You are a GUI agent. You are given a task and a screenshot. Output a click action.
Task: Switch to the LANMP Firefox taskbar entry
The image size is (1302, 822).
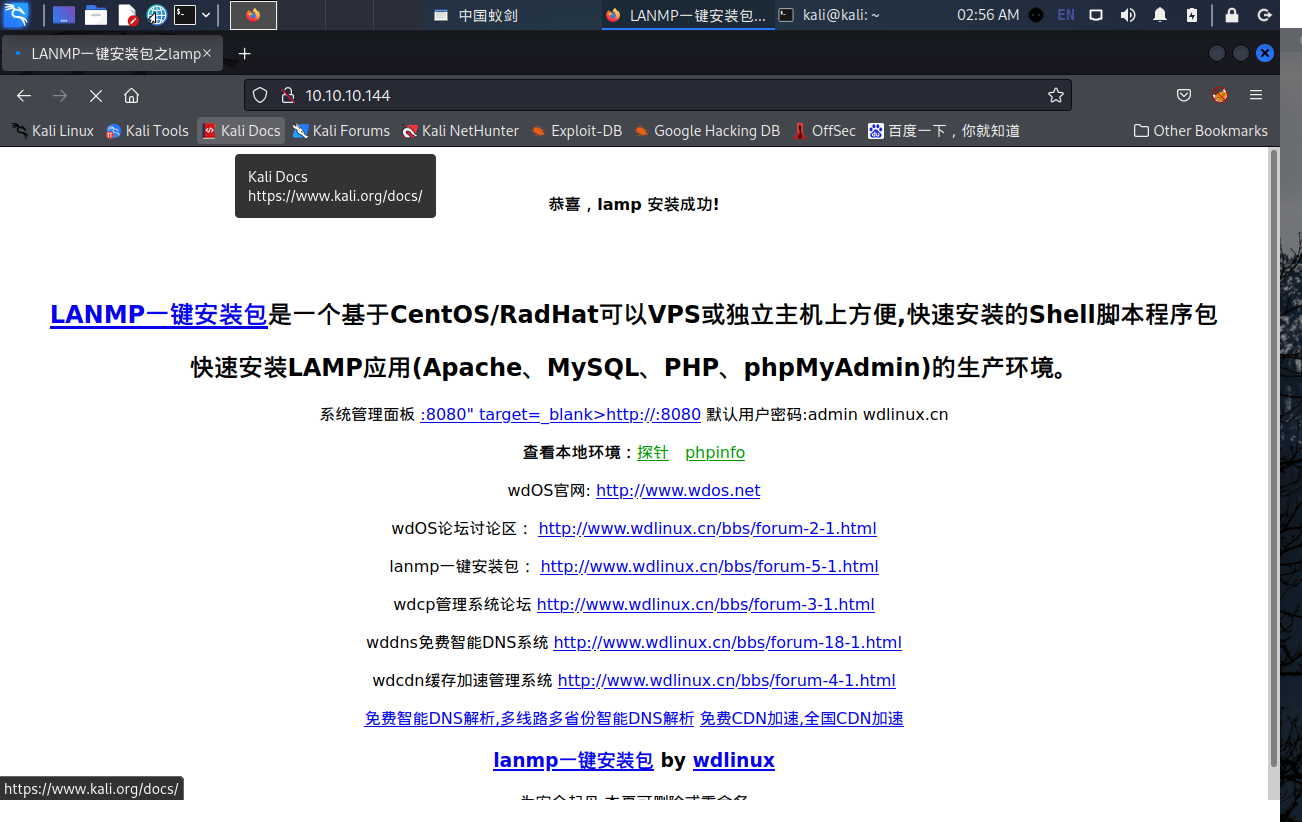pos(688,15)
